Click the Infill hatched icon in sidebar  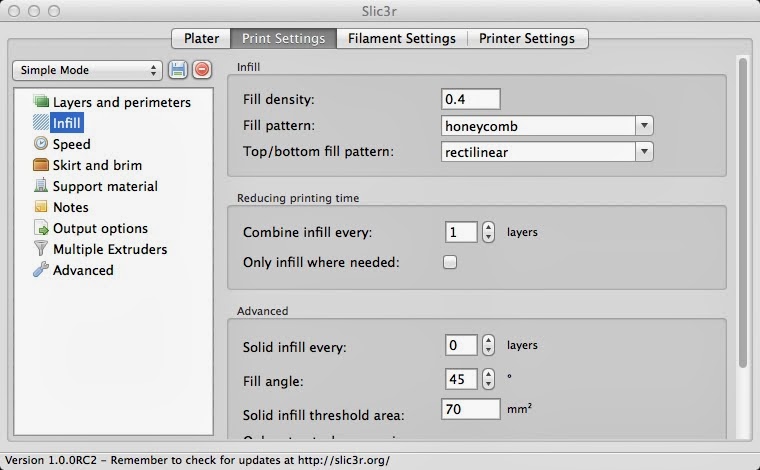coord(41,123)
